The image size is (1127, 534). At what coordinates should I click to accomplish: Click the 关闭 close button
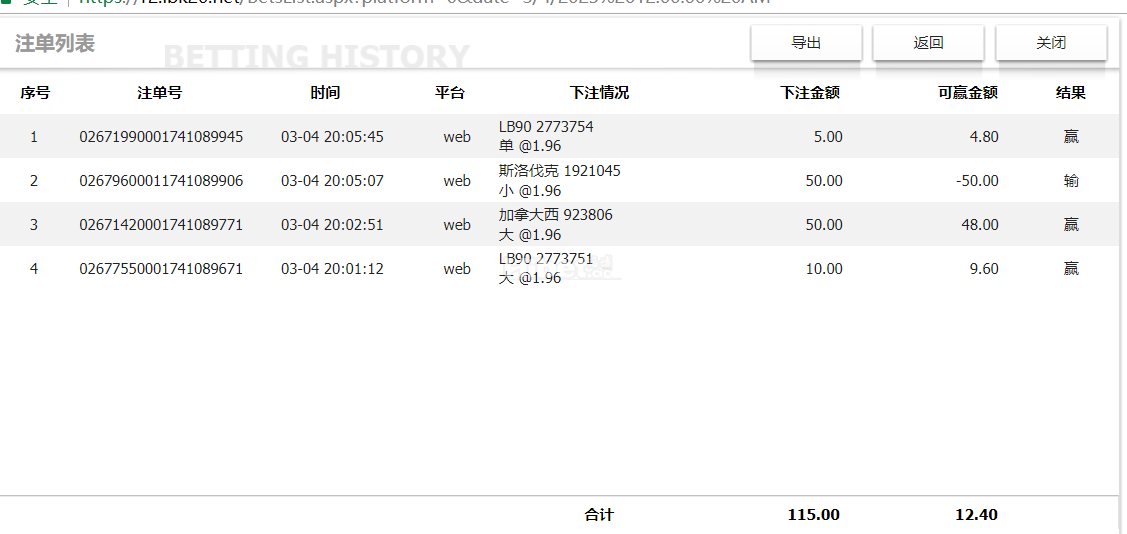point(1051,43)
